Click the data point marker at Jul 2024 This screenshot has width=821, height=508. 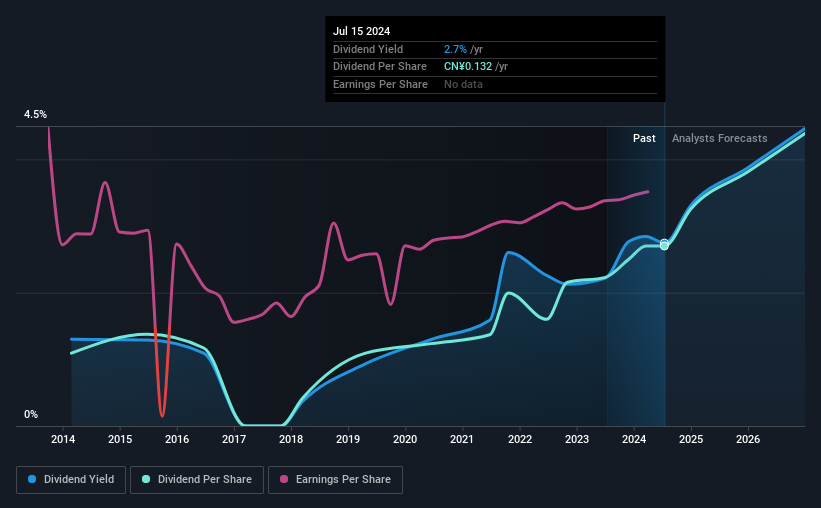click(664, 245)
